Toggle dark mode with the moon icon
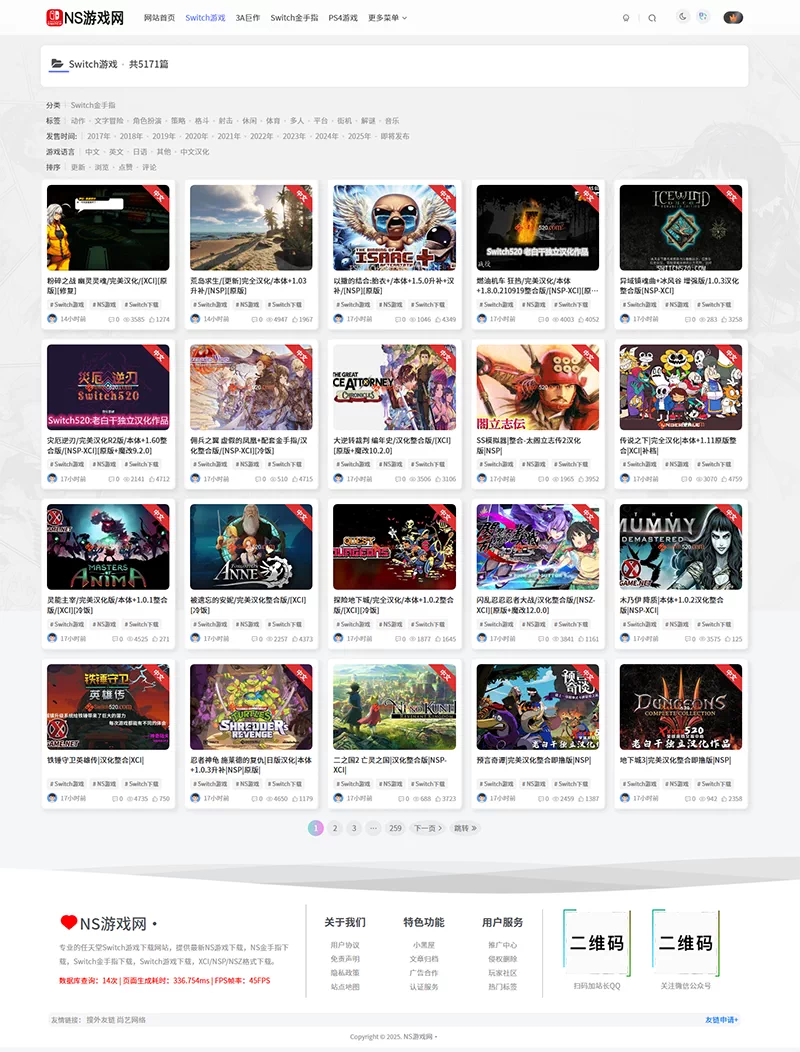The width and height of the screenshot is (800, 1052). pos(683,17)
